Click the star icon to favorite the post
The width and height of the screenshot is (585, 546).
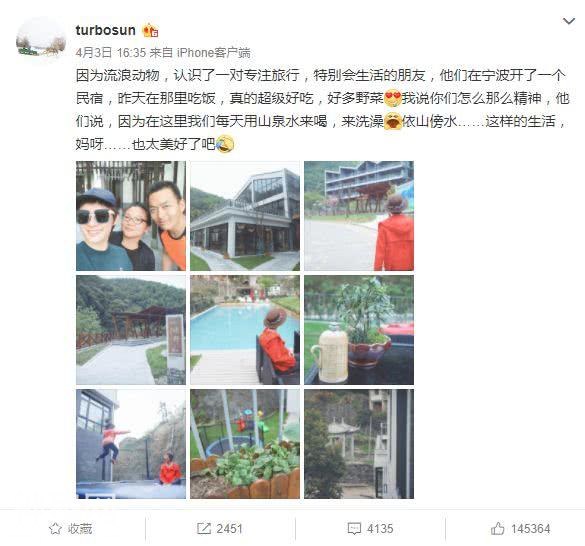tap(55, 528)
